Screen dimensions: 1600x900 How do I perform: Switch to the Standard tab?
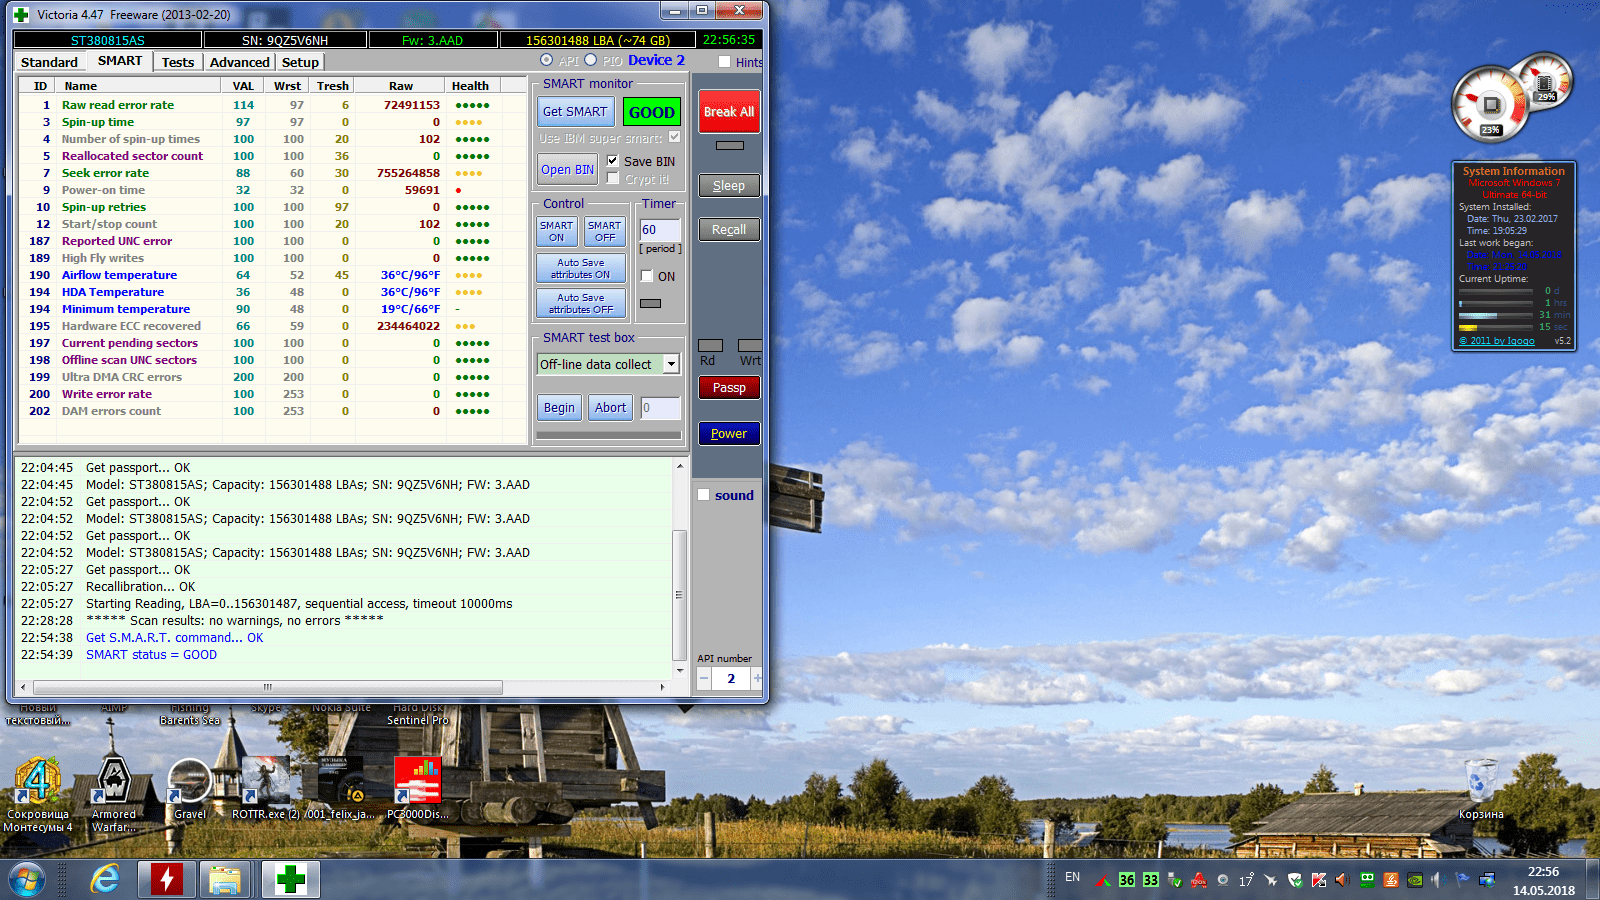click(x=49, y=62)
